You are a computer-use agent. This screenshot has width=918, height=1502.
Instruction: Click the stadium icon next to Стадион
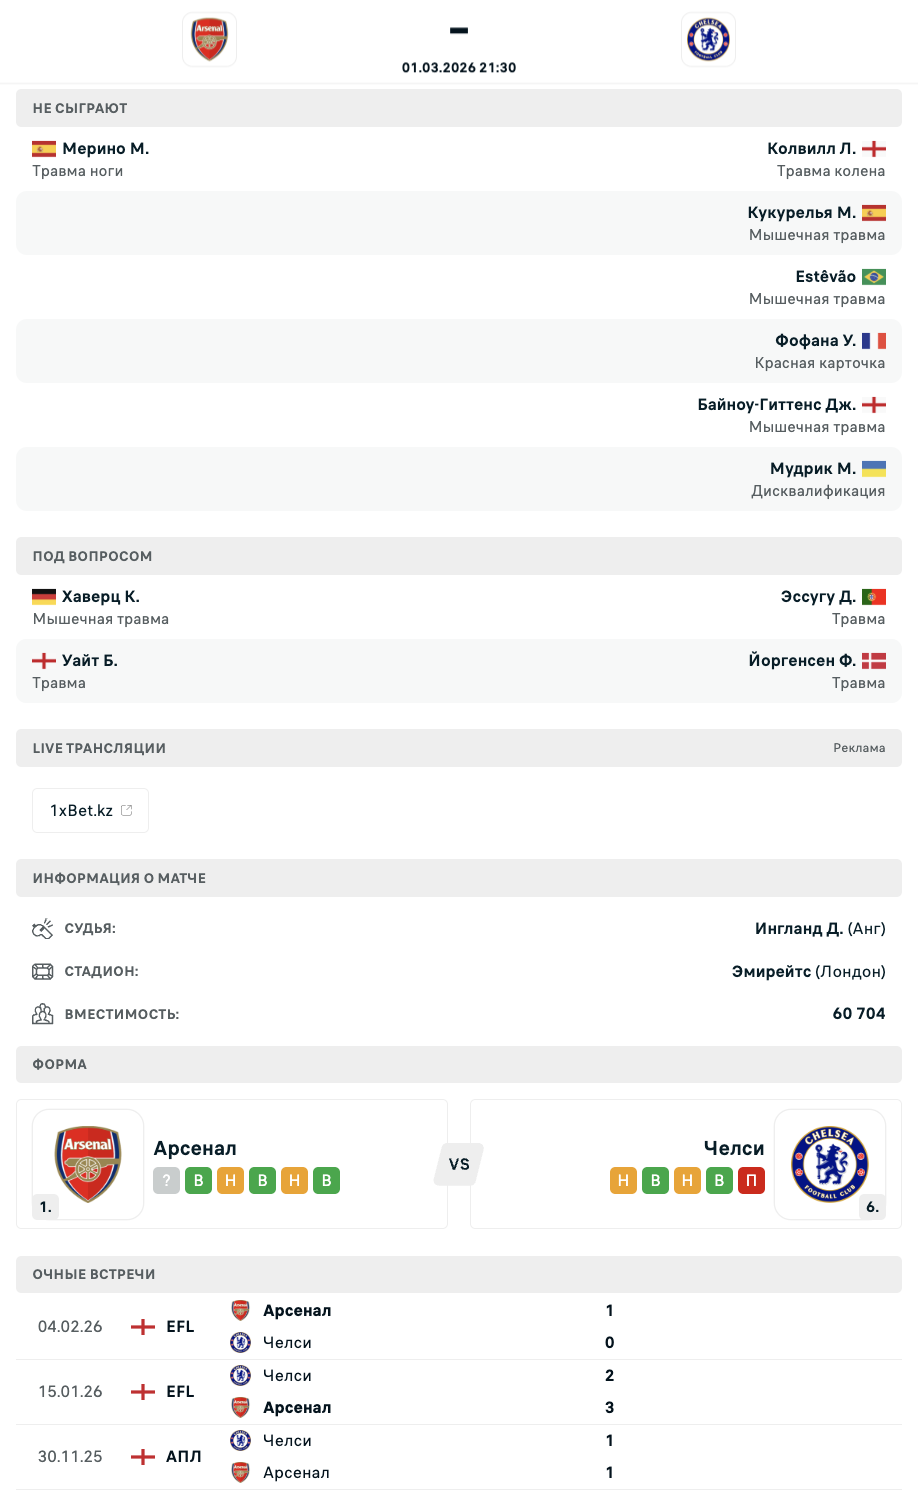click(42, 971)
